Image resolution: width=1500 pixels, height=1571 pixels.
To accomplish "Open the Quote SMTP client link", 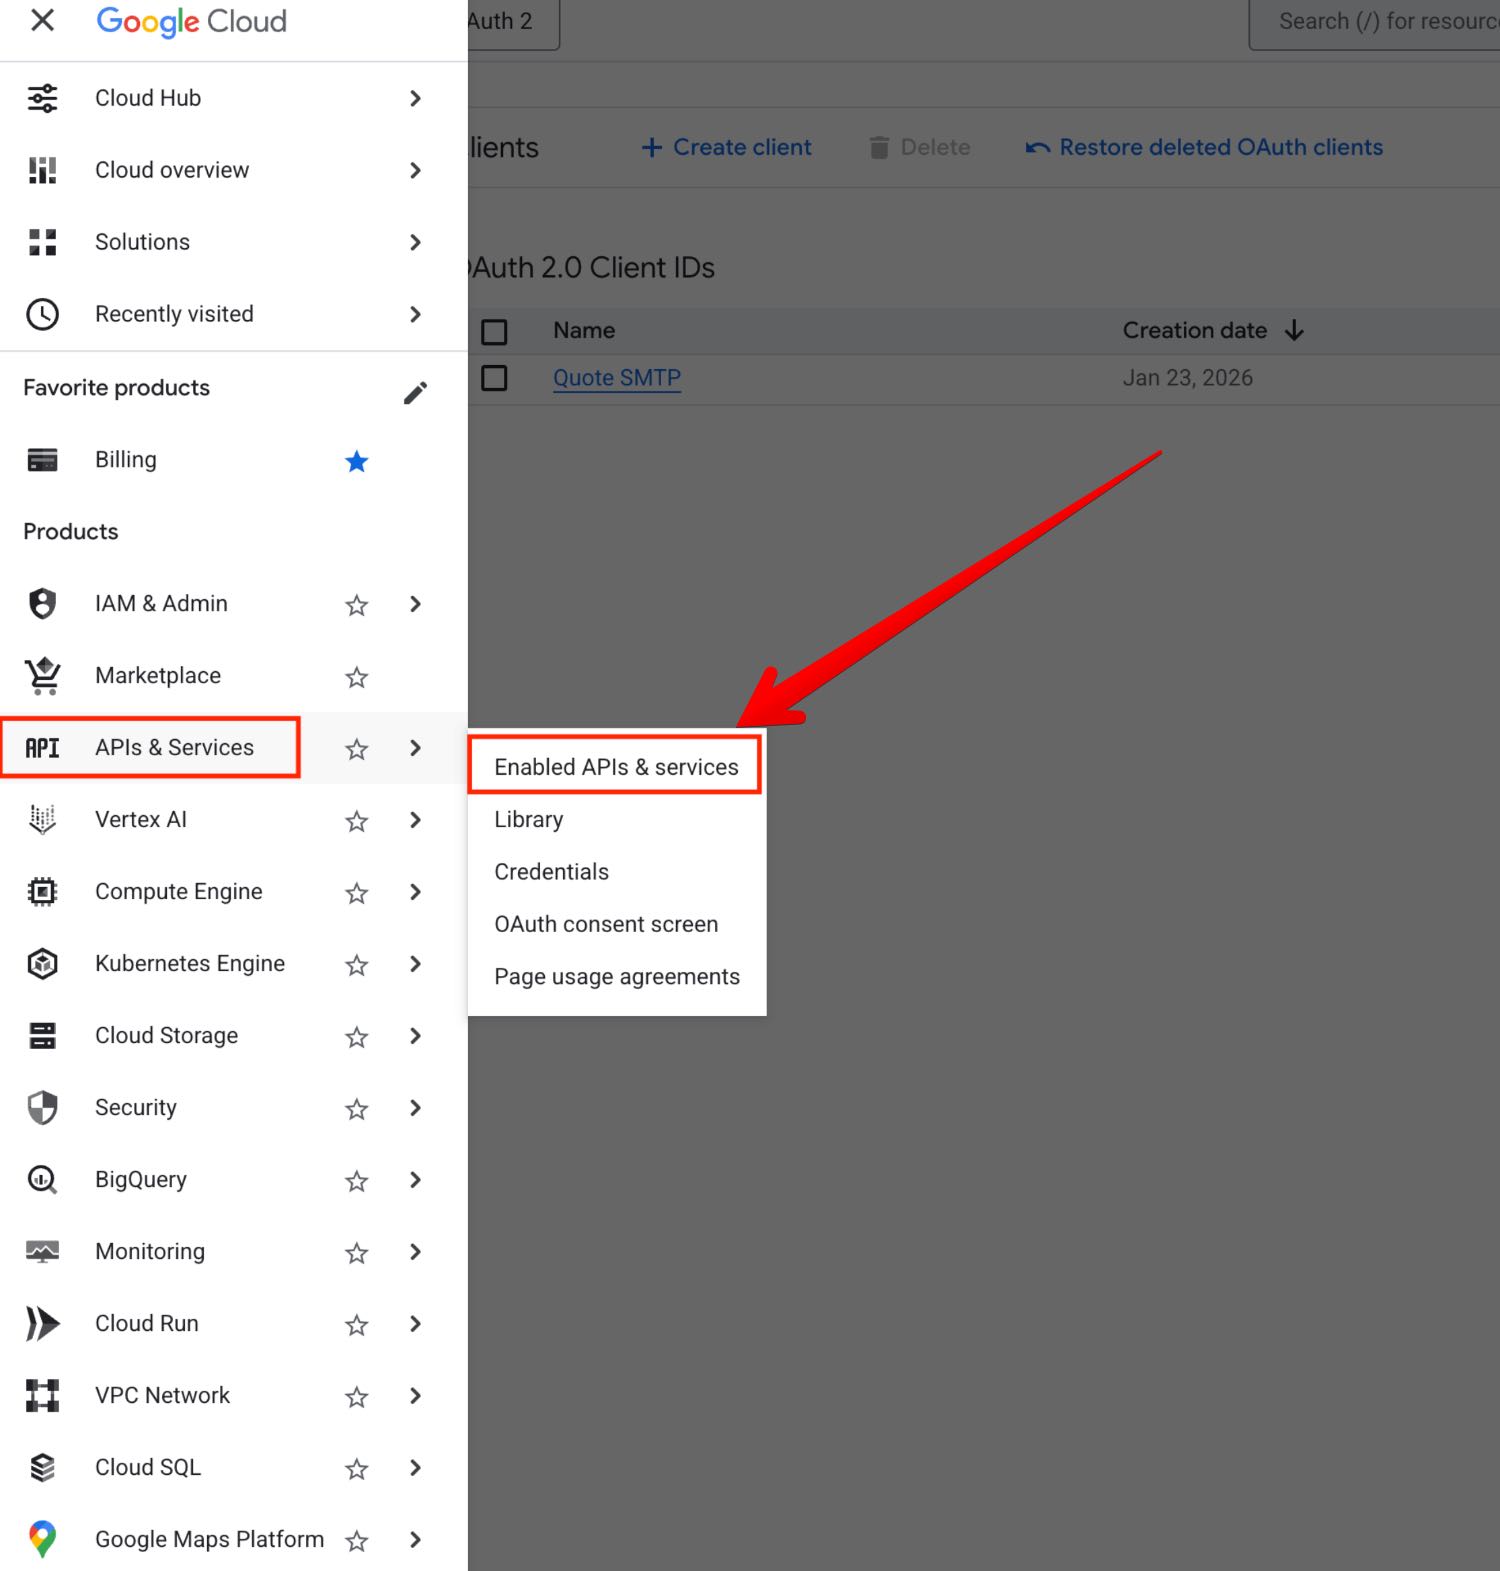I will (616, 378).
